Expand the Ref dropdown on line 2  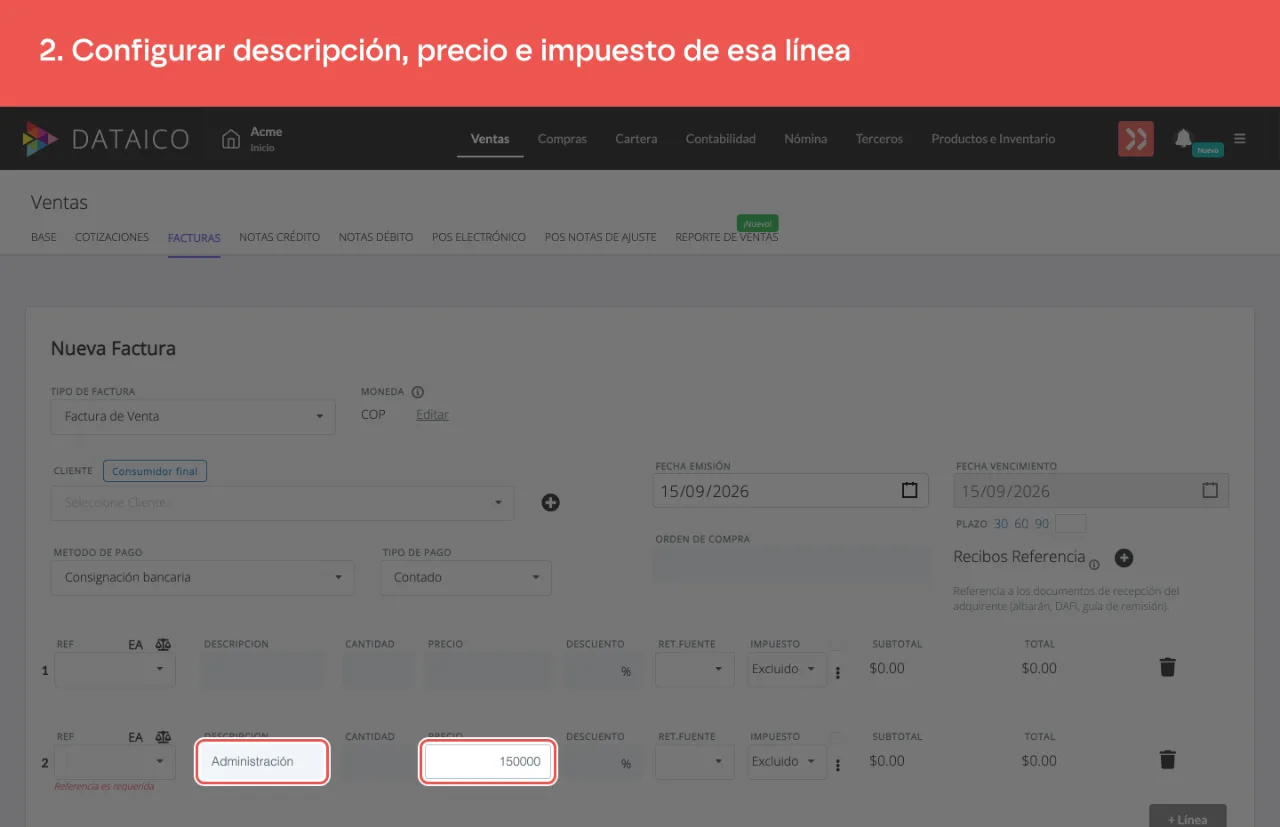(x=115, y=762)
